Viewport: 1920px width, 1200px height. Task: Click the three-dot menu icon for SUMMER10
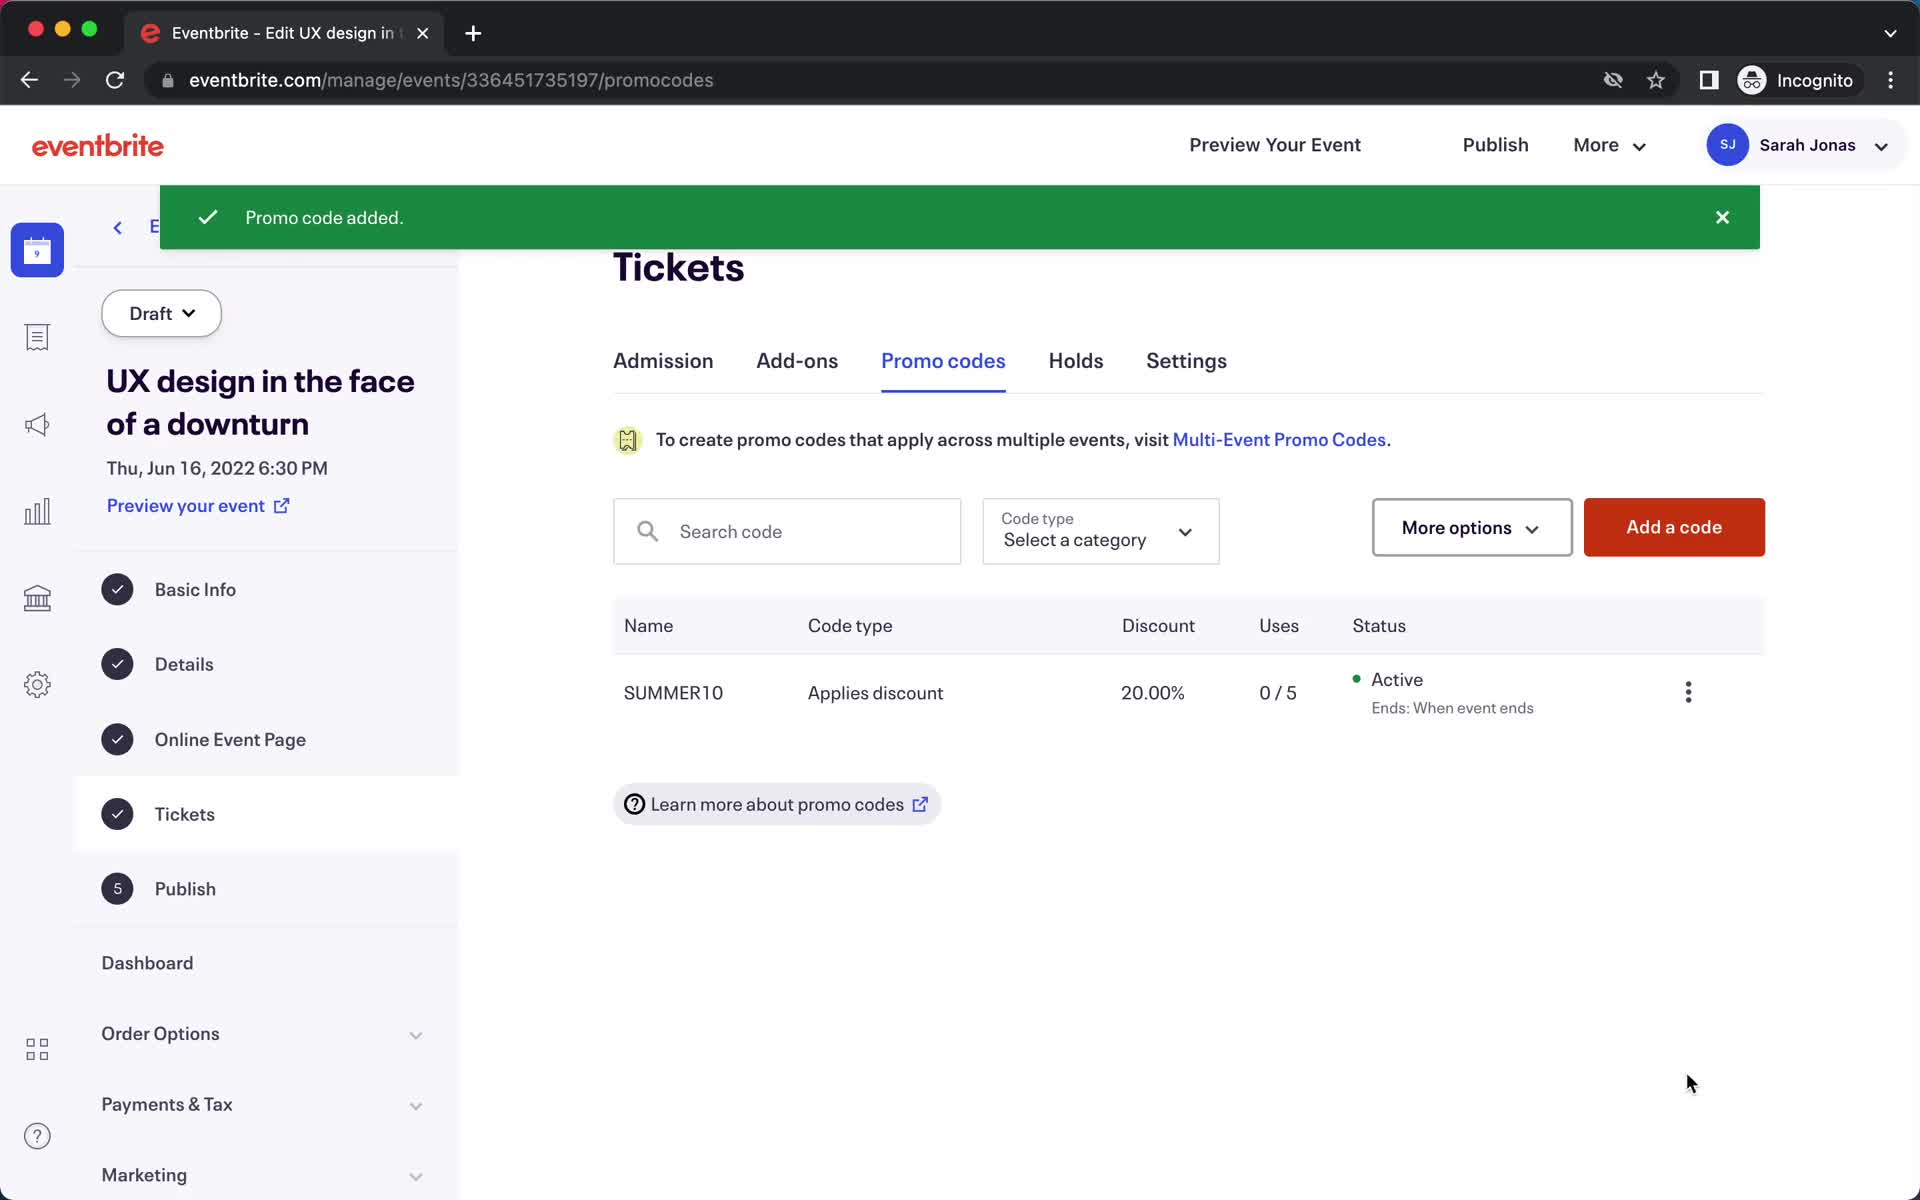pos(1689,693)
